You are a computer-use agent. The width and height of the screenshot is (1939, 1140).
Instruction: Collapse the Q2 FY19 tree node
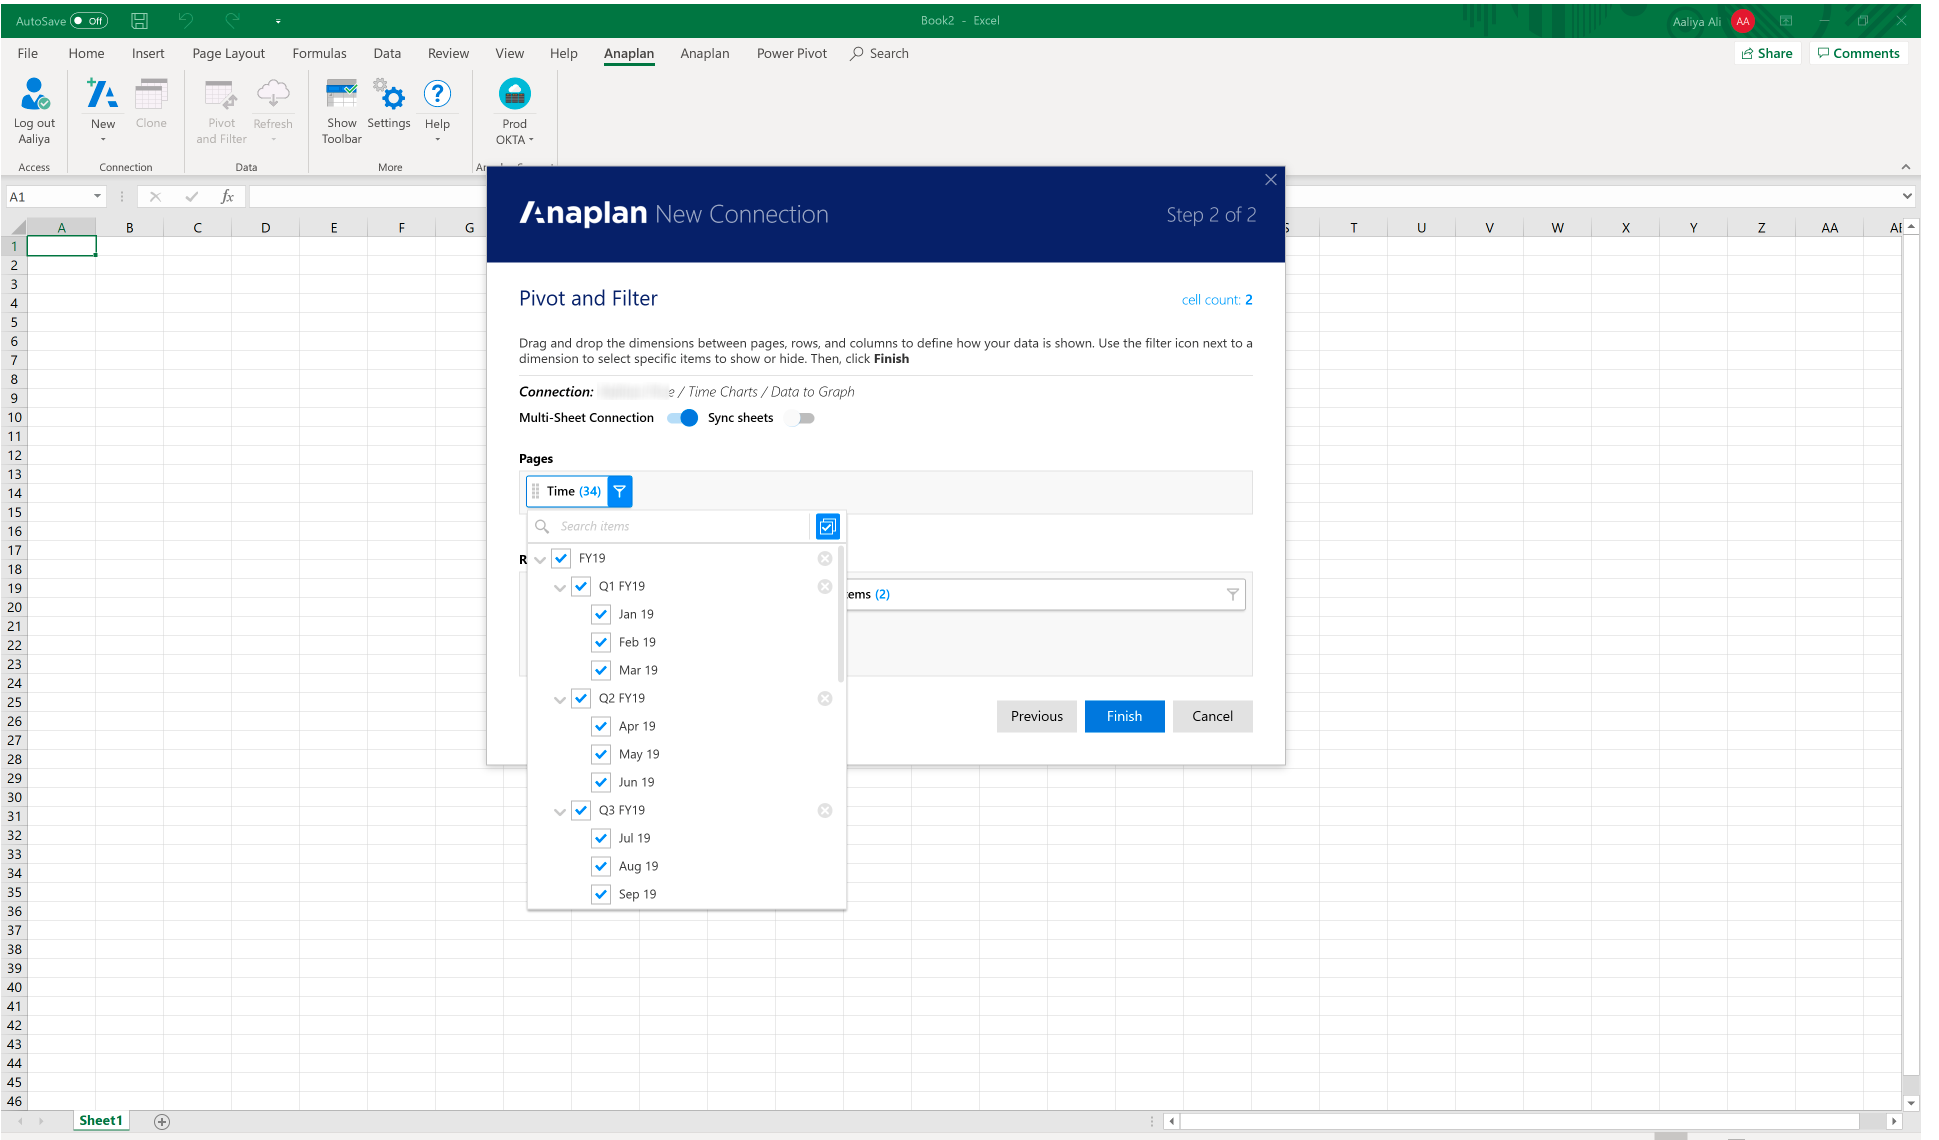560,700
